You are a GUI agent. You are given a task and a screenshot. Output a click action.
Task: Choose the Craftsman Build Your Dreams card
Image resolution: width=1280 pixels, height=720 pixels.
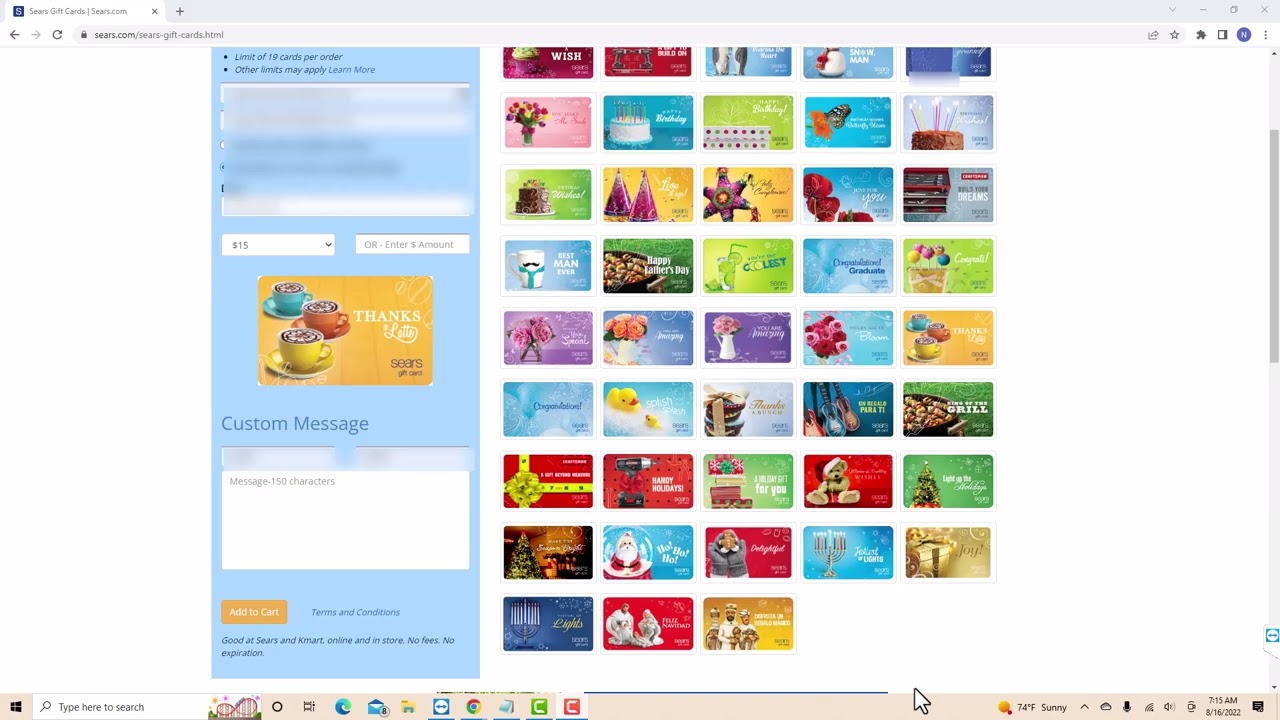point(948,194)
